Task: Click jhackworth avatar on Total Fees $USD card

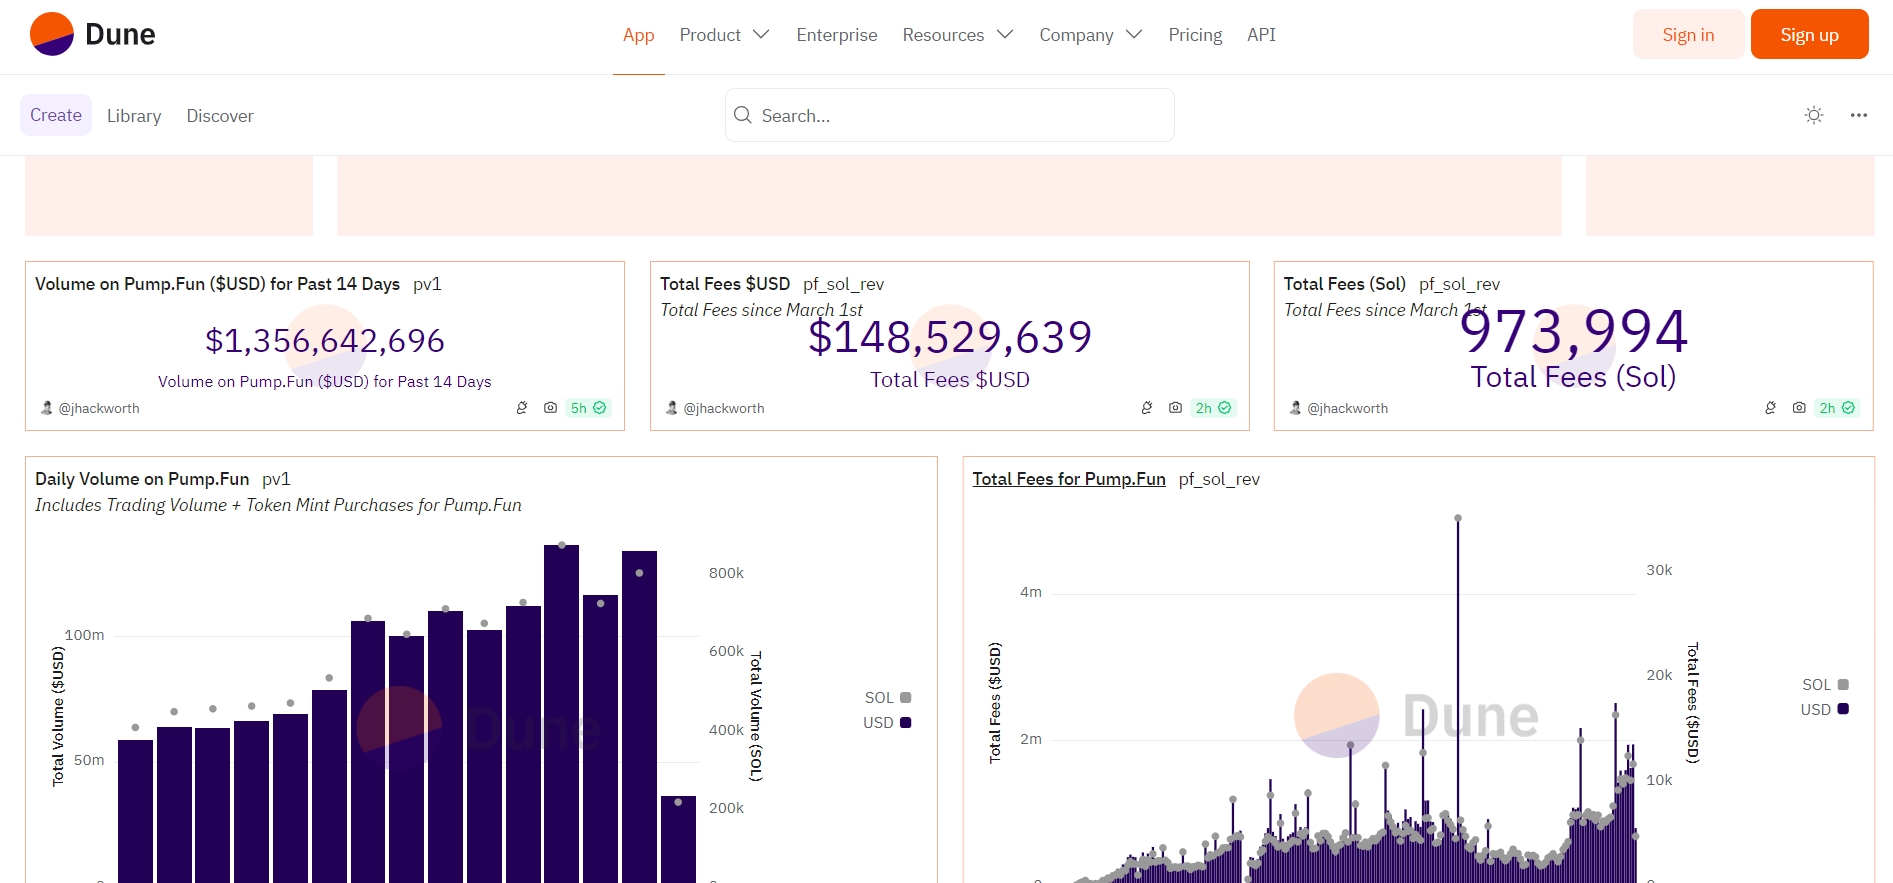Action: (x=672, y=408)
